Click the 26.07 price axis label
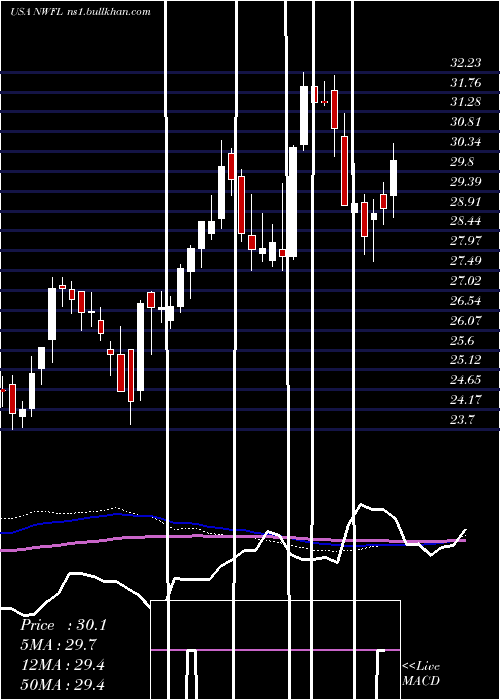The height and width of the screenshot is (700, 500). (x=466, y=321)
